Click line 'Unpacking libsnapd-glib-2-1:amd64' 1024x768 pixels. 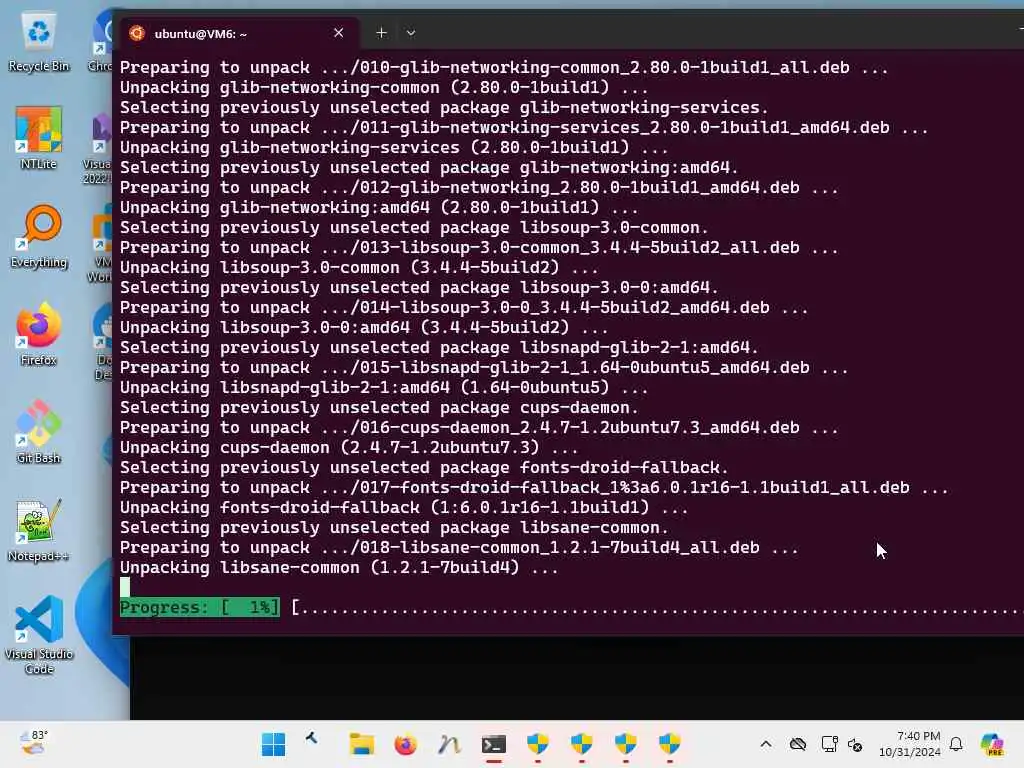[x=384, y=387]
